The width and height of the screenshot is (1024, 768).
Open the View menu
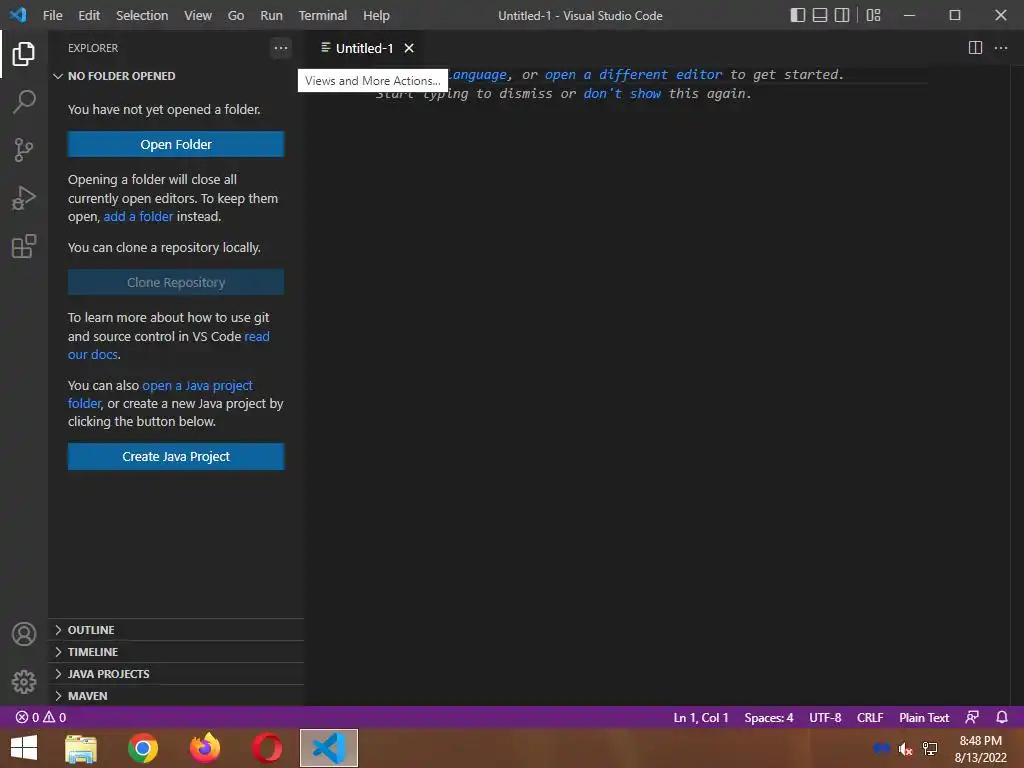[198, 15]
